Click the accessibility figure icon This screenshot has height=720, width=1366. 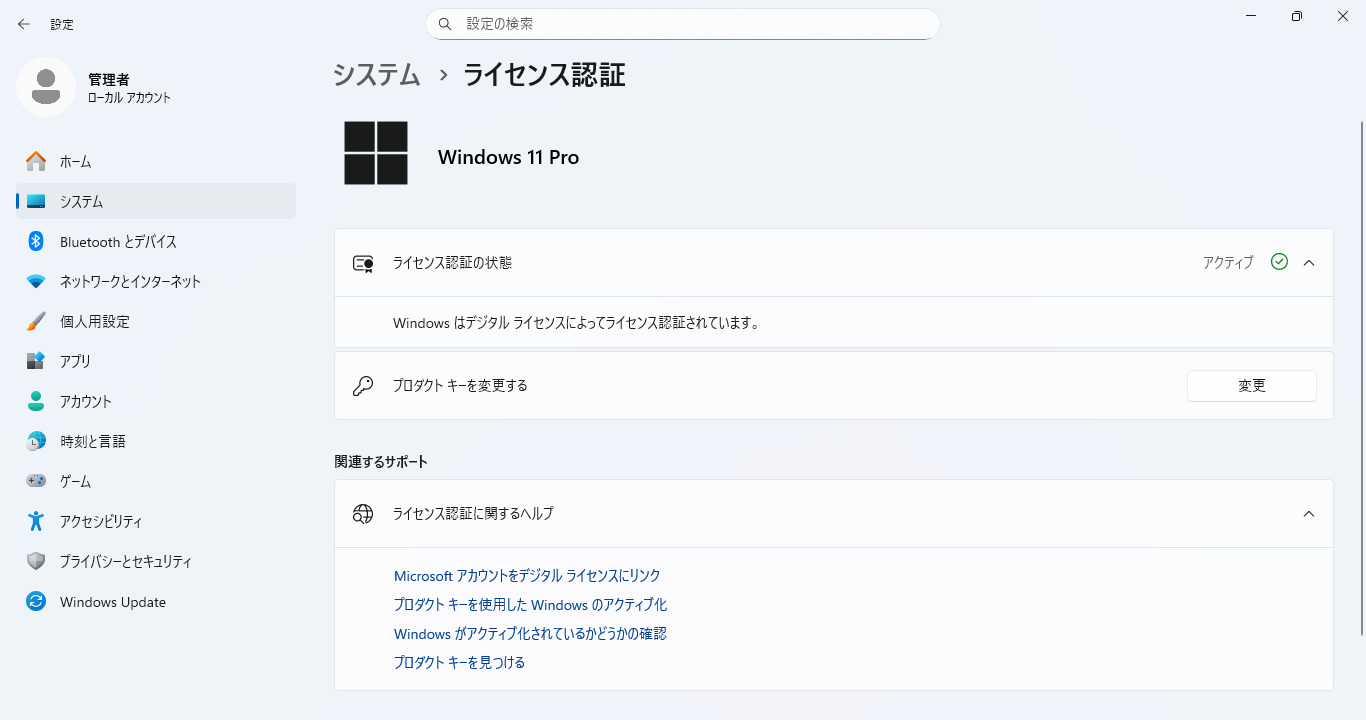coord(36,521)
